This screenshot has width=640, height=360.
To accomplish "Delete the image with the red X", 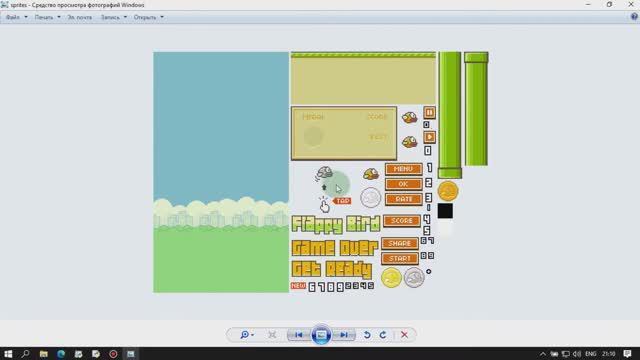I will [404, 335].
